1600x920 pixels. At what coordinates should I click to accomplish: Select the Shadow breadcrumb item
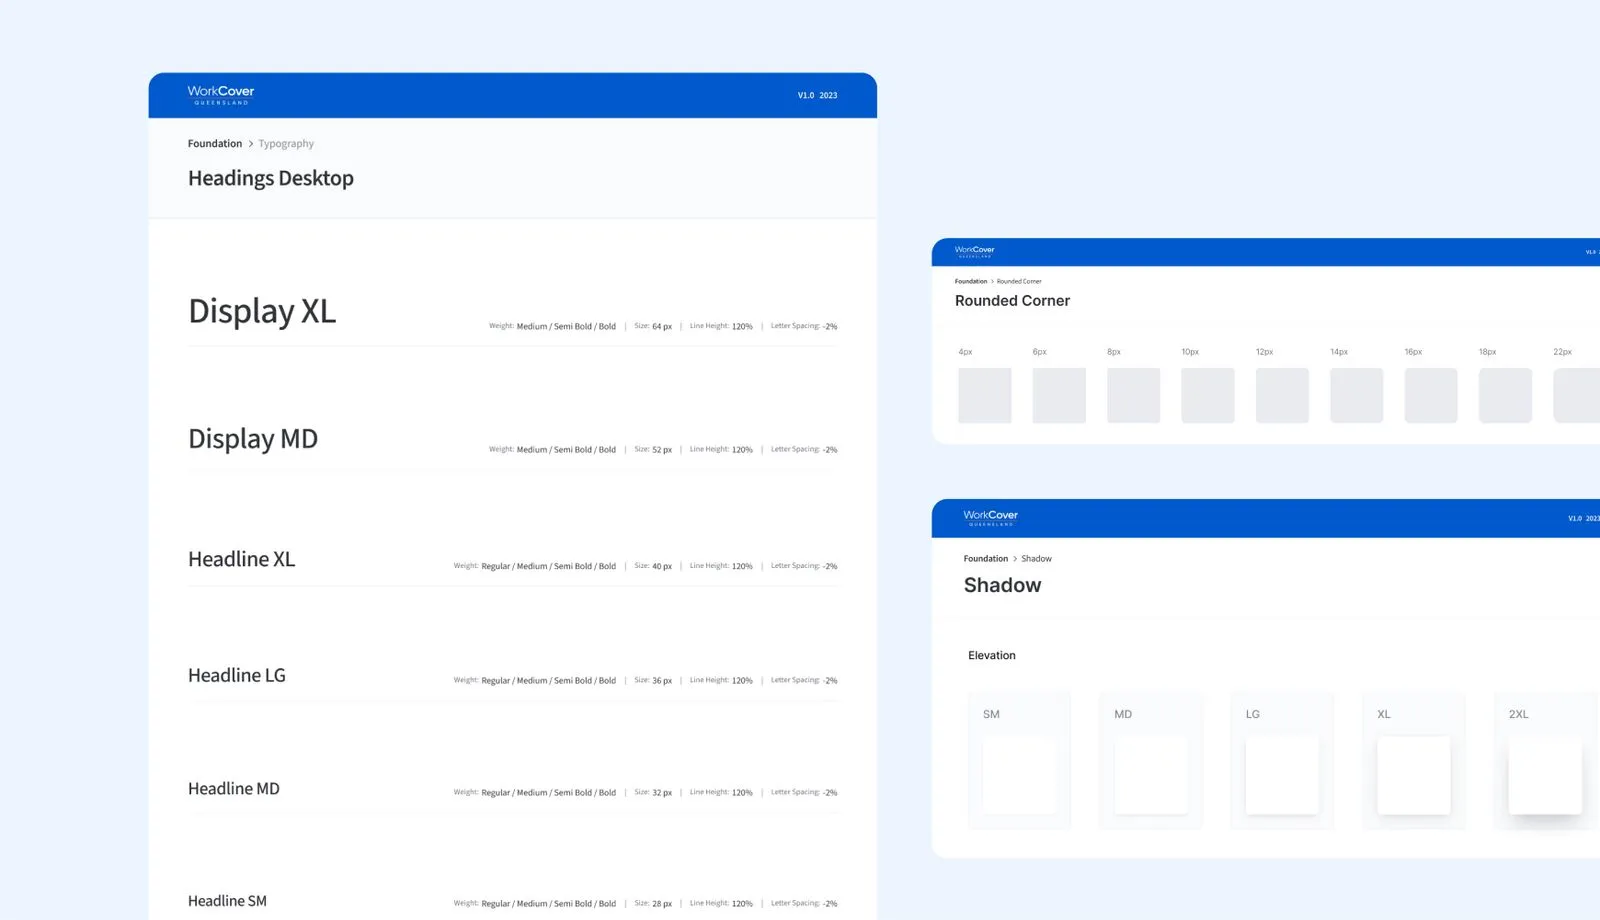[1036, 559]
